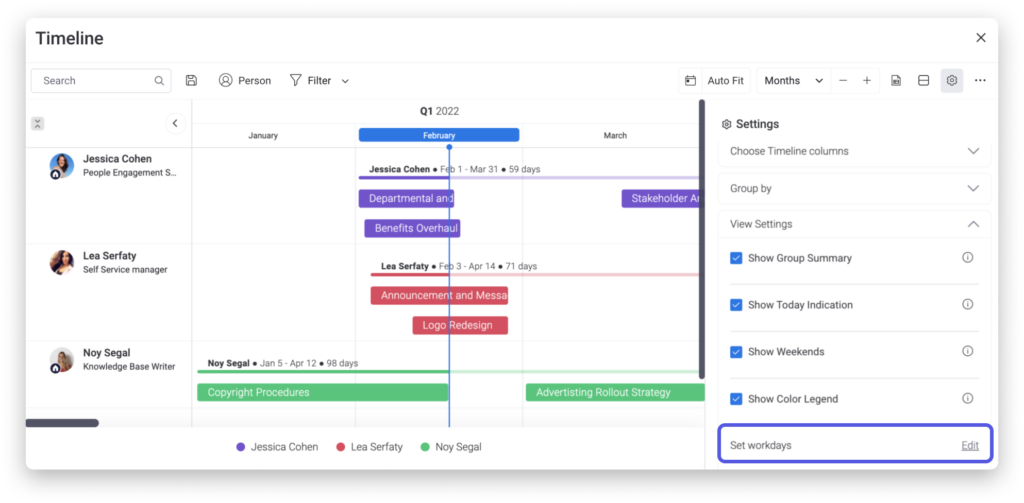
Task: Click the three-dot more options icon
Action: click(x=980, y=81)
